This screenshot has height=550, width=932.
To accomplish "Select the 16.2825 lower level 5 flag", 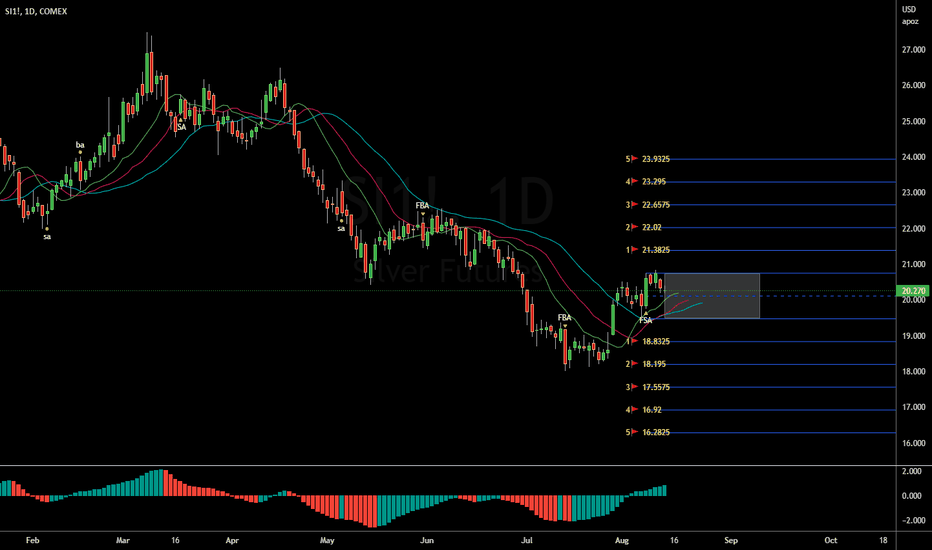I will tap(634, 432).
